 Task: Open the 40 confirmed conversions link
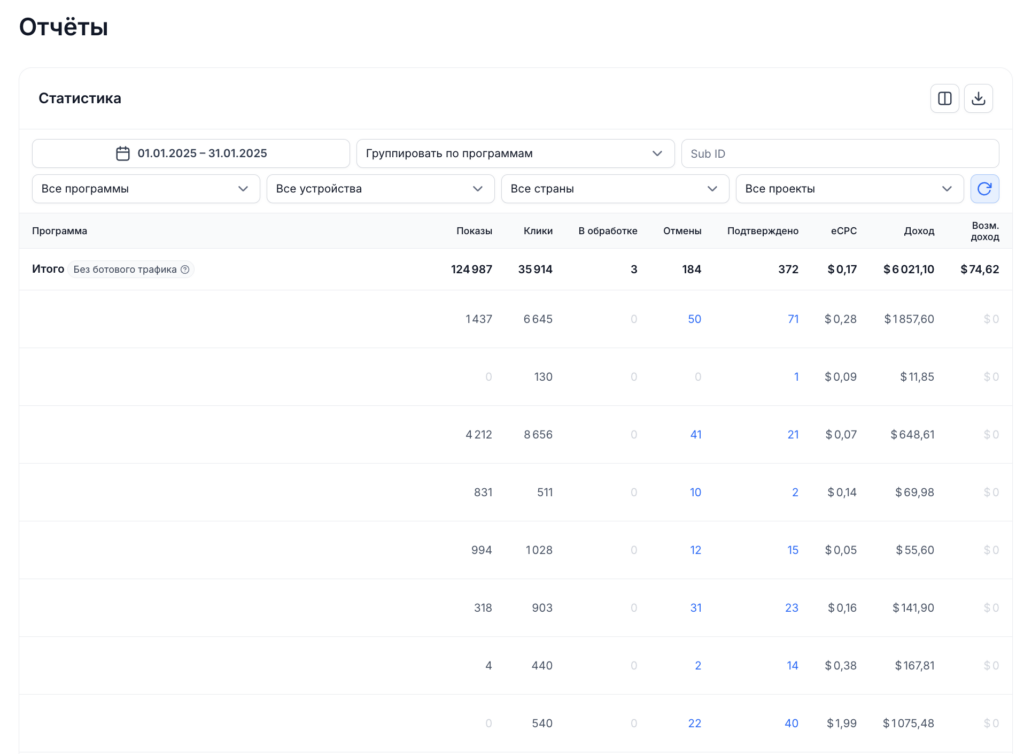click(791, 723)
